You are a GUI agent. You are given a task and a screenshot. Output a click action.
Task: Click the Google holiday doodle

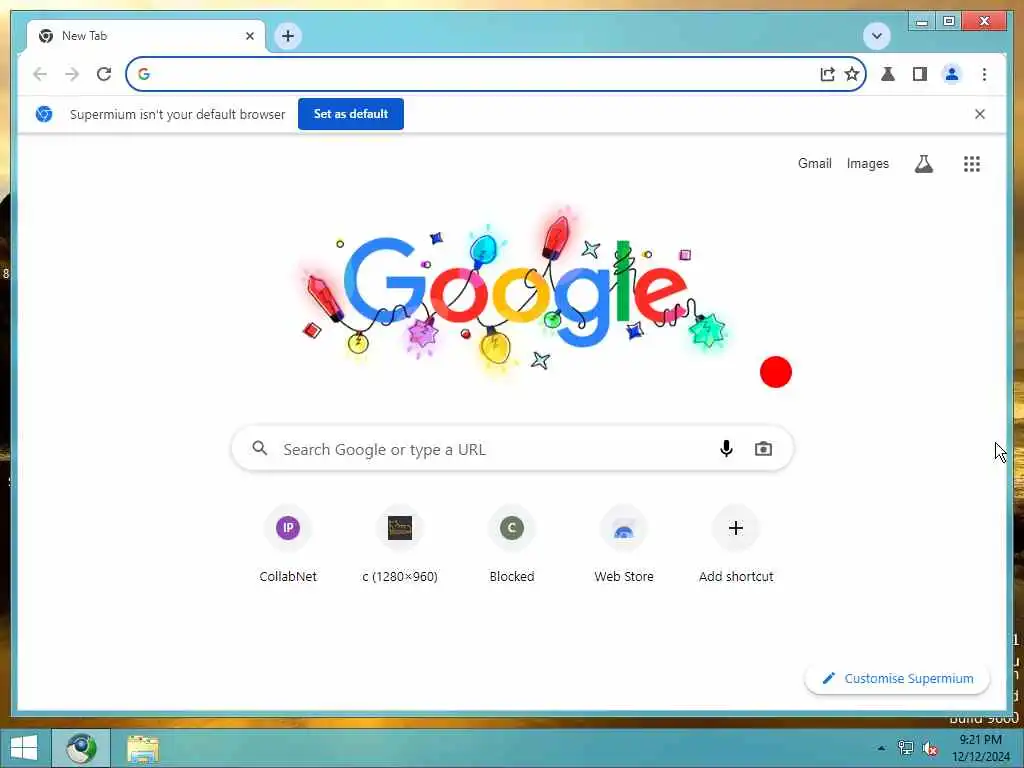point(513,291)
